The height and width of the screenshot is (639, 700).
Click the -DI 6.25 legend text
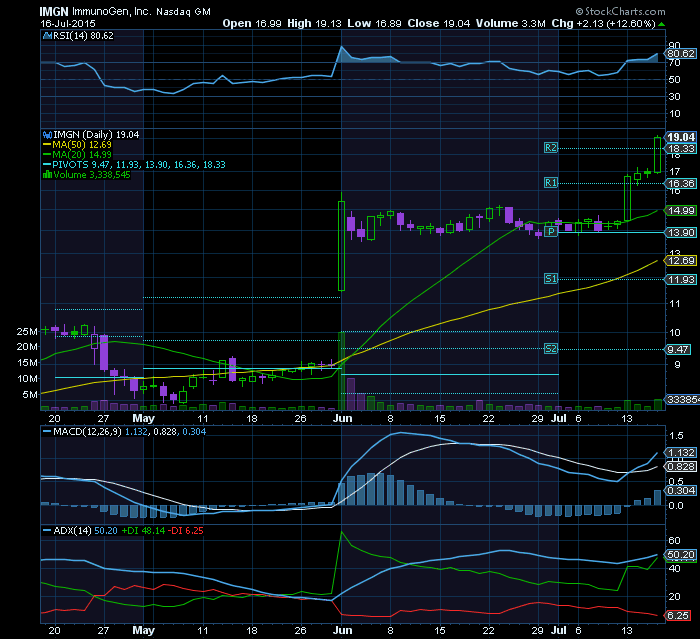(186, 530)
